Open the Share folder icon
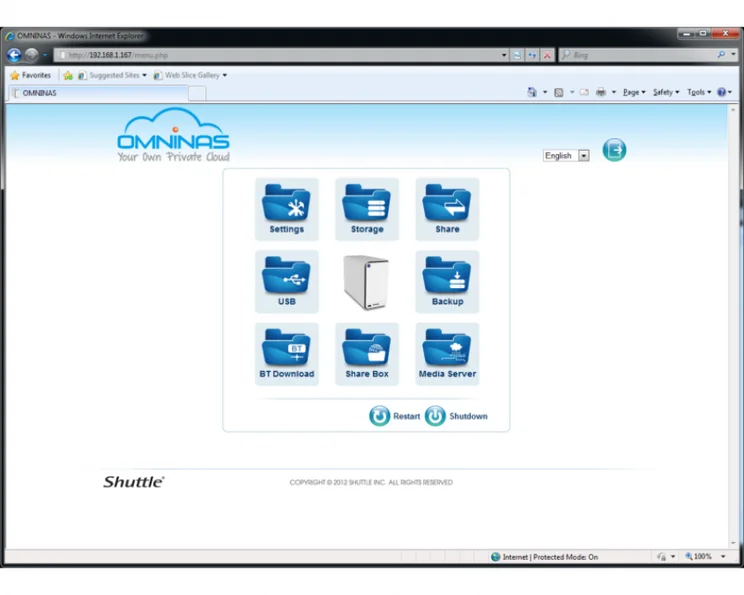The width and height of the screenshot is (744, 595). point(447,209)
